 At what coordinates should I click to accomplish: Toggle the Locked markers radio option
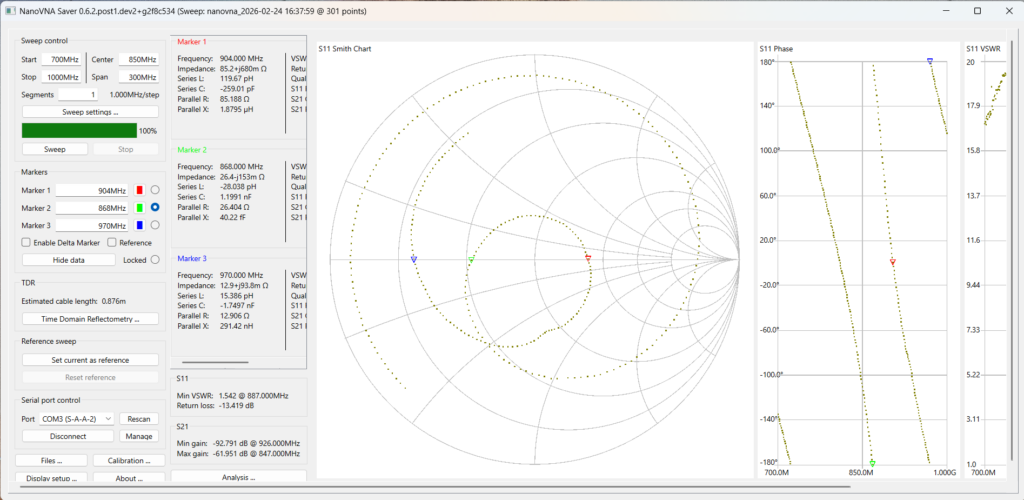pos(155,259)
